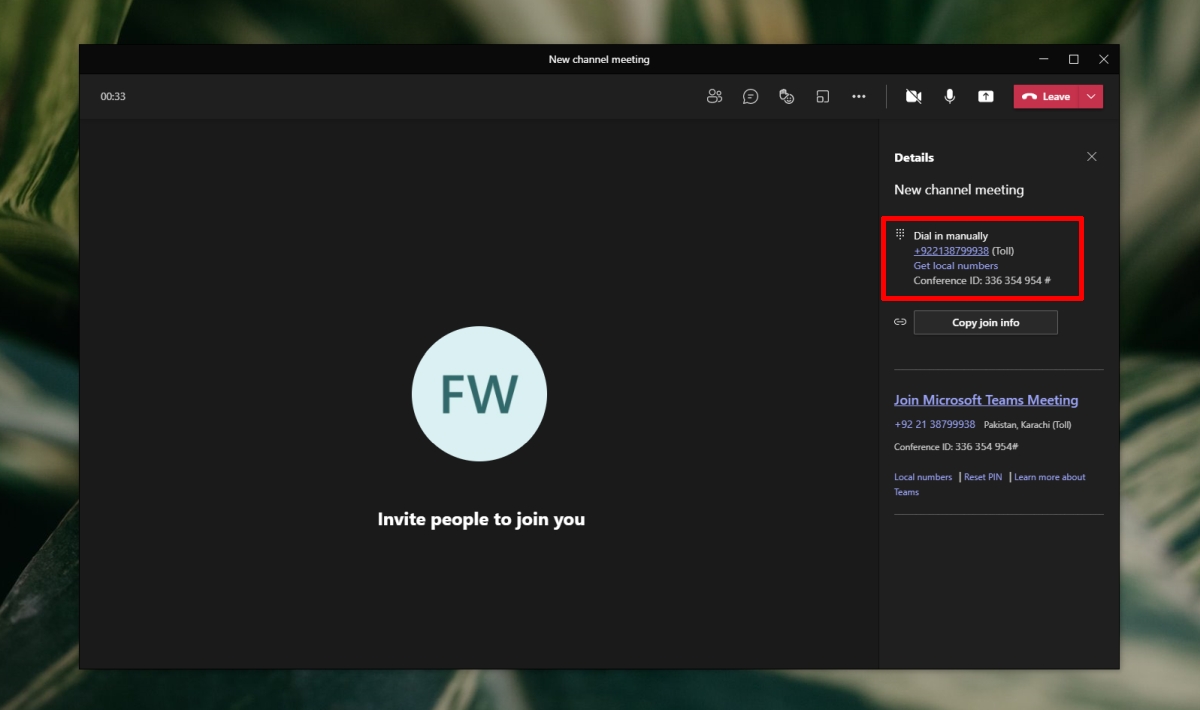Open Get local numbers link
Viewport: 1200px width, 710px height.
tap(956, 266)
